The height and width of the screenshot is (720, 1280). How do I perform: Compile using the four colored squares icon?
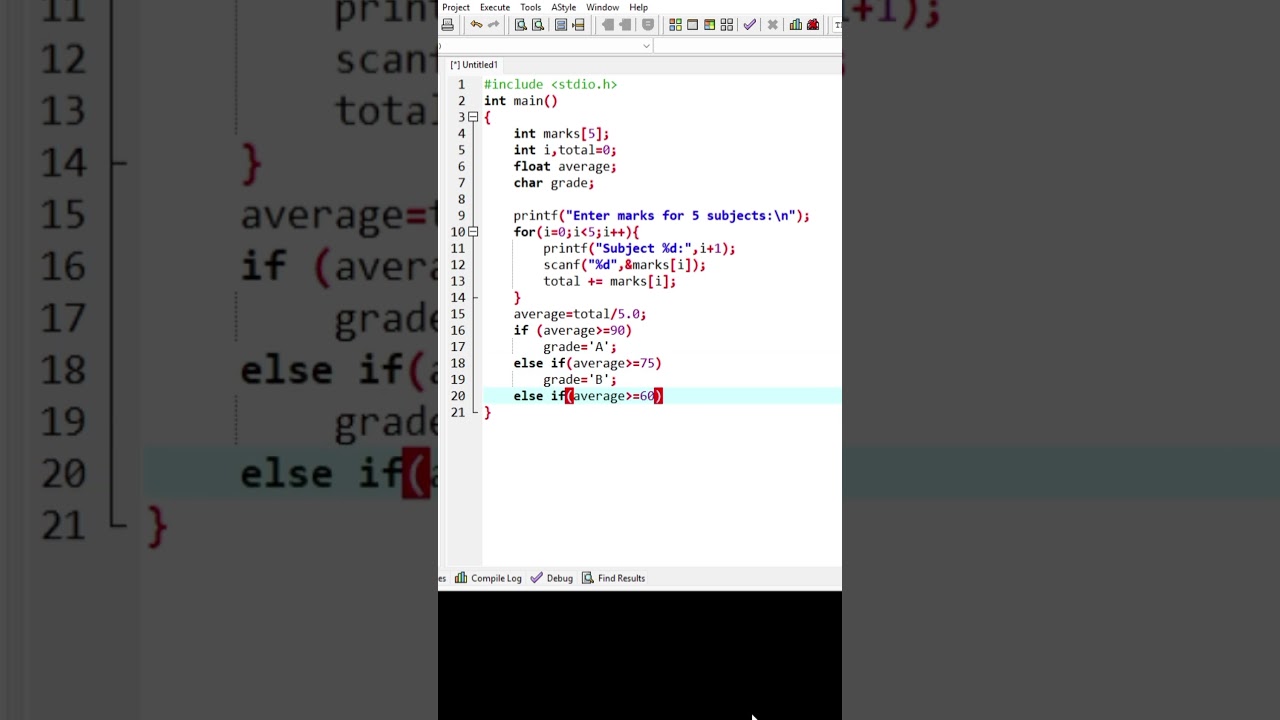click(x=675, y=25)
